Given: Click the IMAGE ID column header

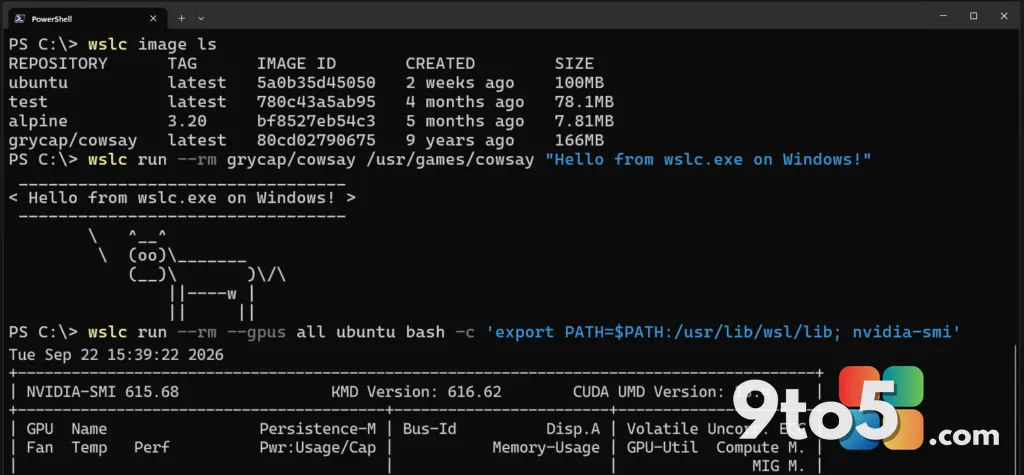Looking at the screenshot, I should pyautogui.click(x=296, y=63).
